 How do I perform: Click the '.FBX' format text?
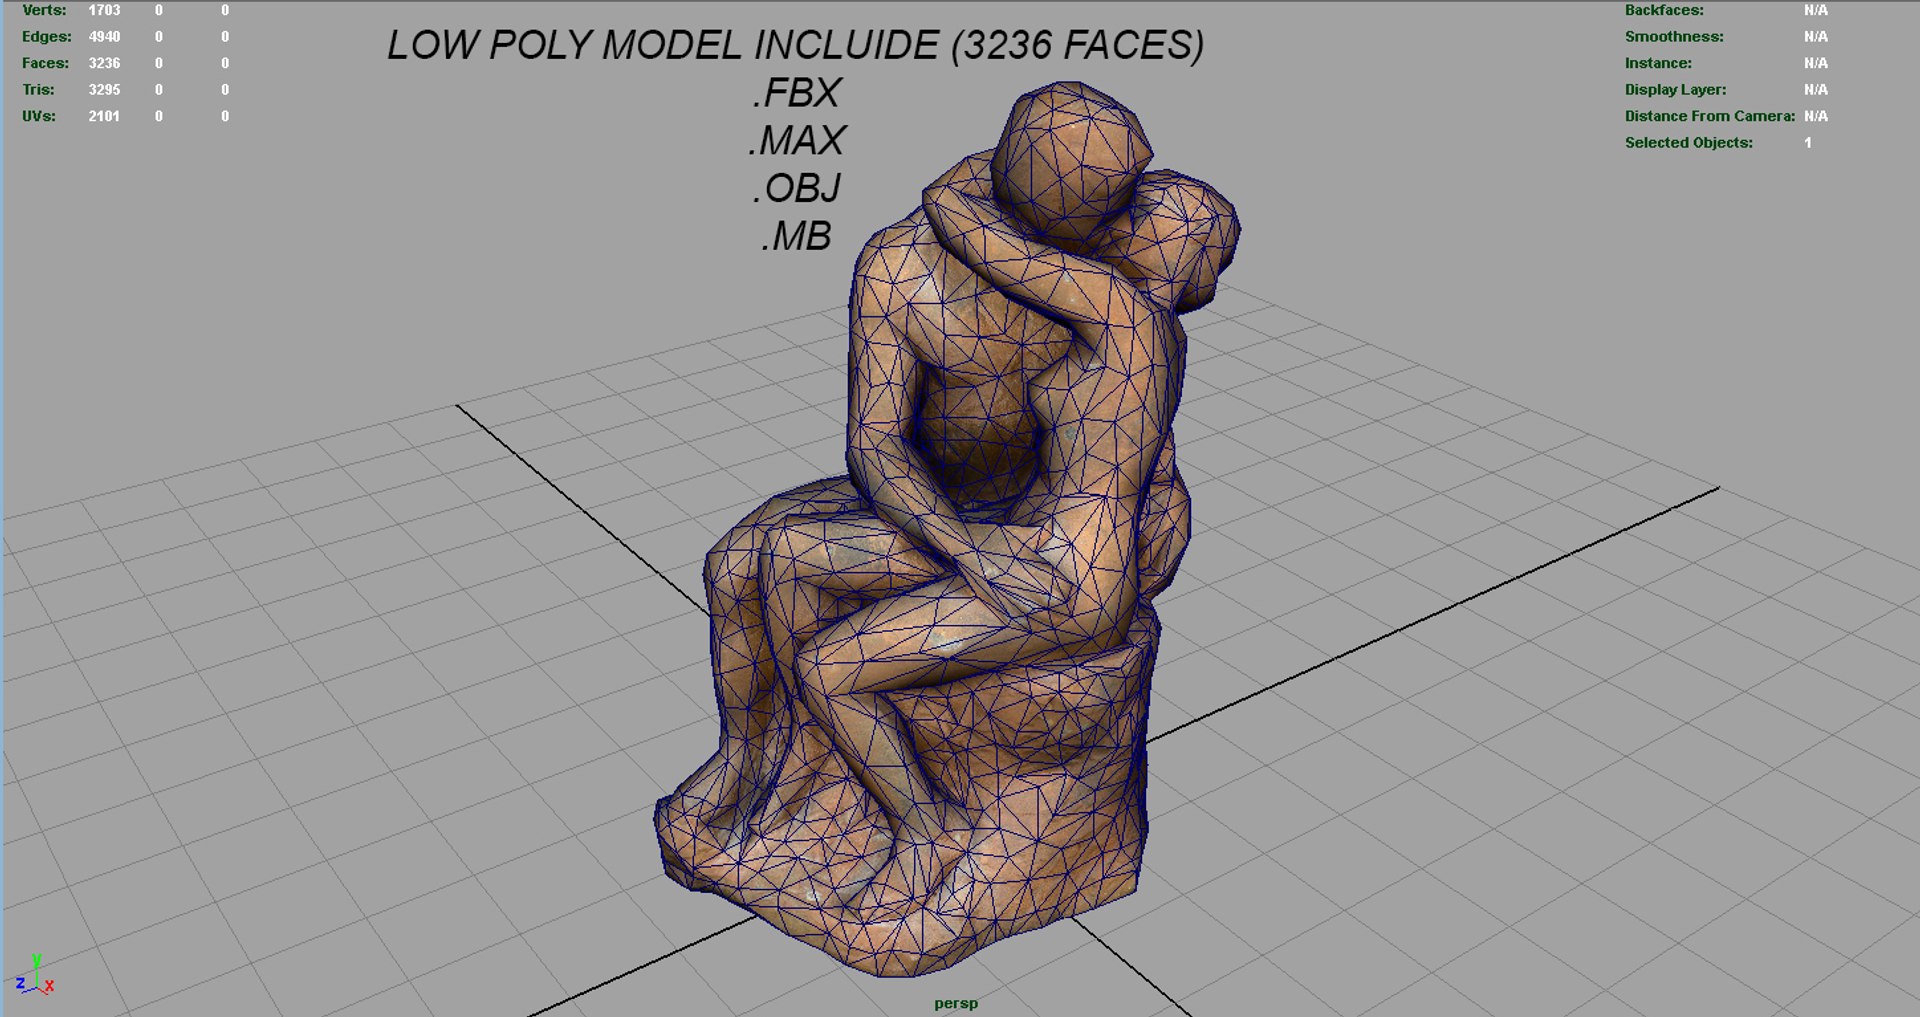coord(797,93)
